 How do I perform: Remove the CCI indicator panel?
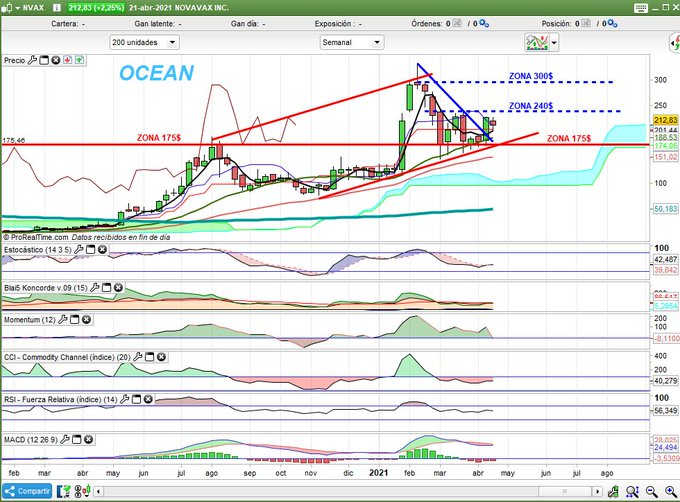(161, 357)
